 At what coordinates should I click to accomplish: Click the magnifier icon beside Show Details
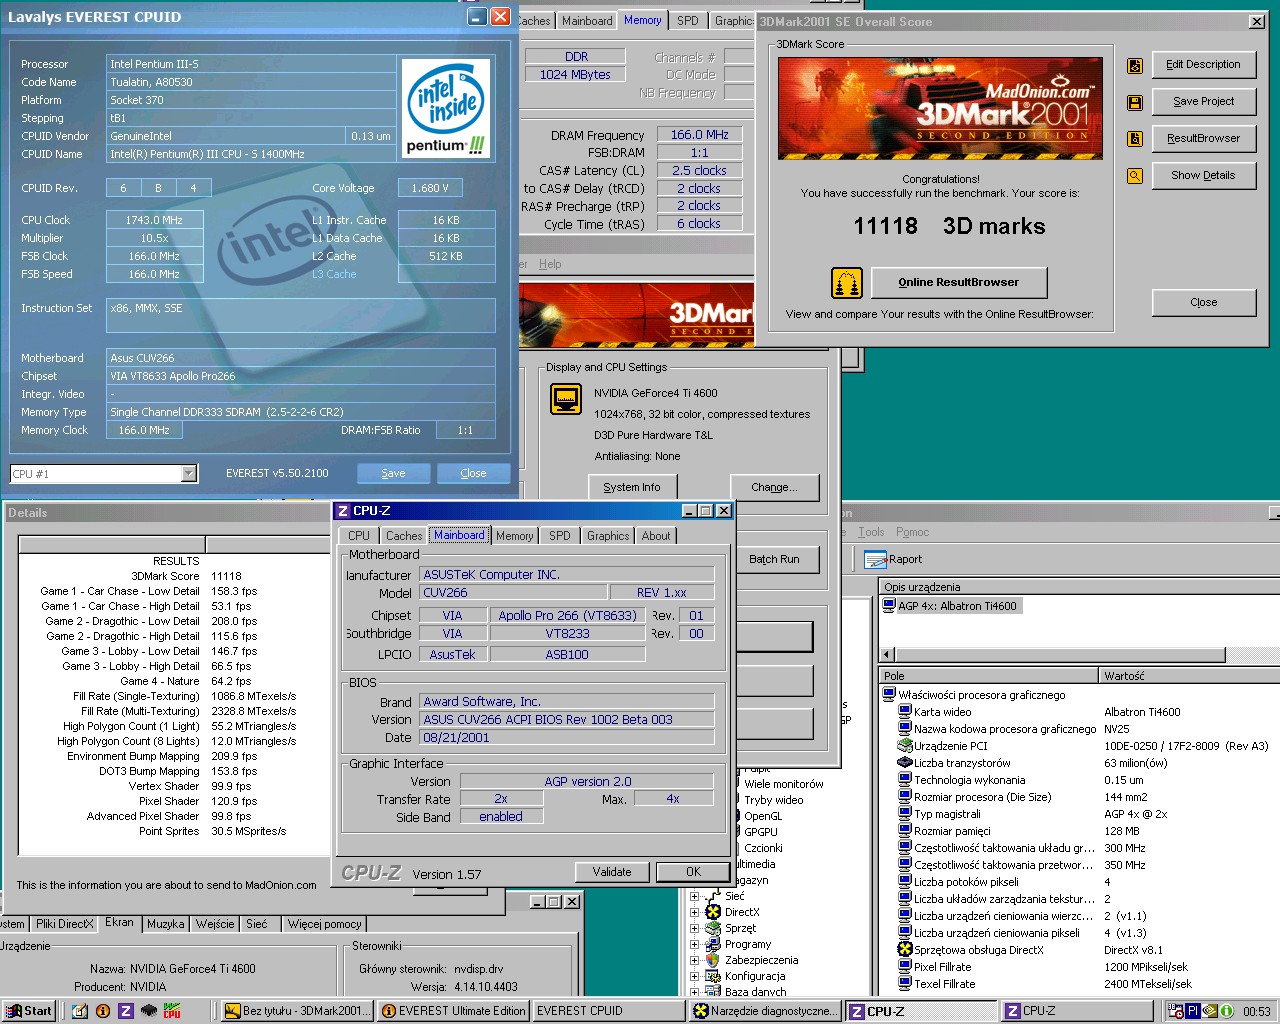pyautogui.click(x=1135, y=176)
